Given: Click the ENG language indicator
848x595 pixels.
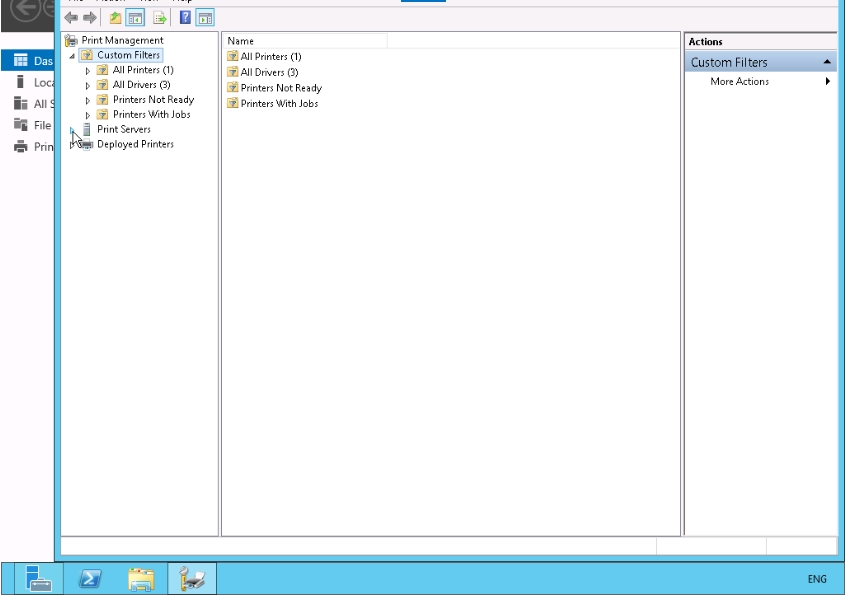Looking at the screenshot, I should click(817, 579).
